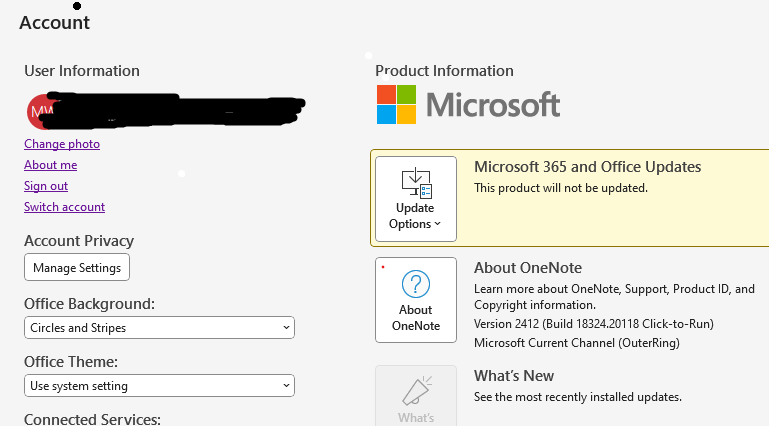This screenshot has width=769, height=426.
Task: Open the What's New button
Action: 416,396
